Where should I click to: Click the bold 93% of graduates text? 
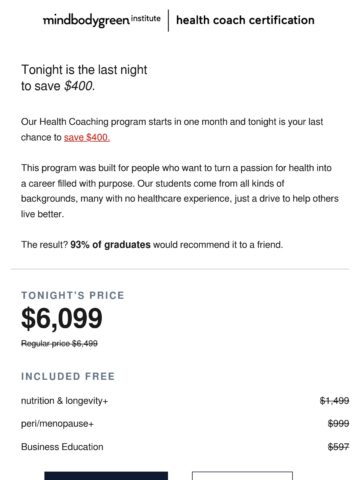tap(110, 245)
